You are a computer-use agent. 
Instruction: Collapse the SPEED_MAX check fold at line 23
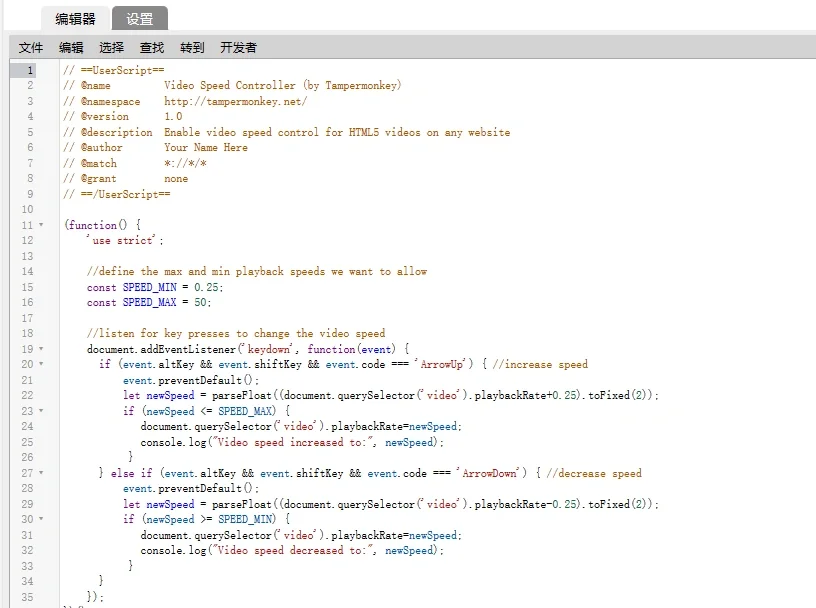coord(41,411)
